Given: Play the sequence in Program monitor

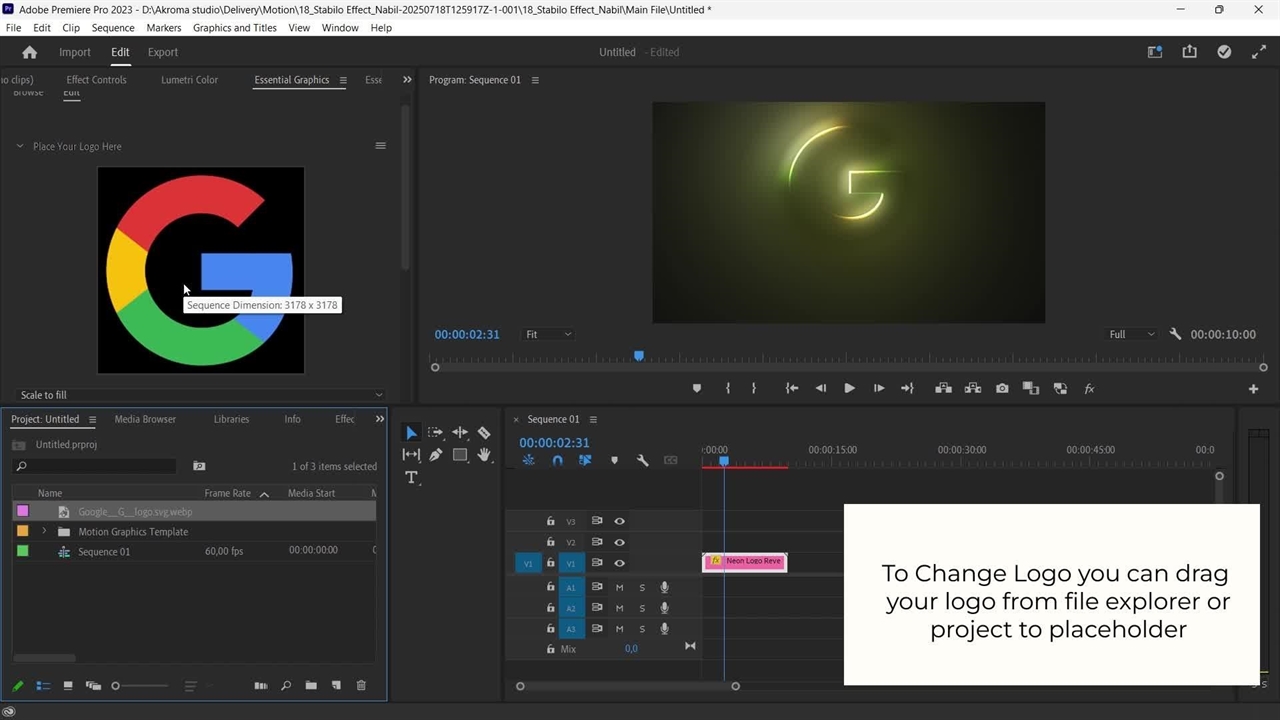Looking at the screenshot, I should (x=849, y=389).
